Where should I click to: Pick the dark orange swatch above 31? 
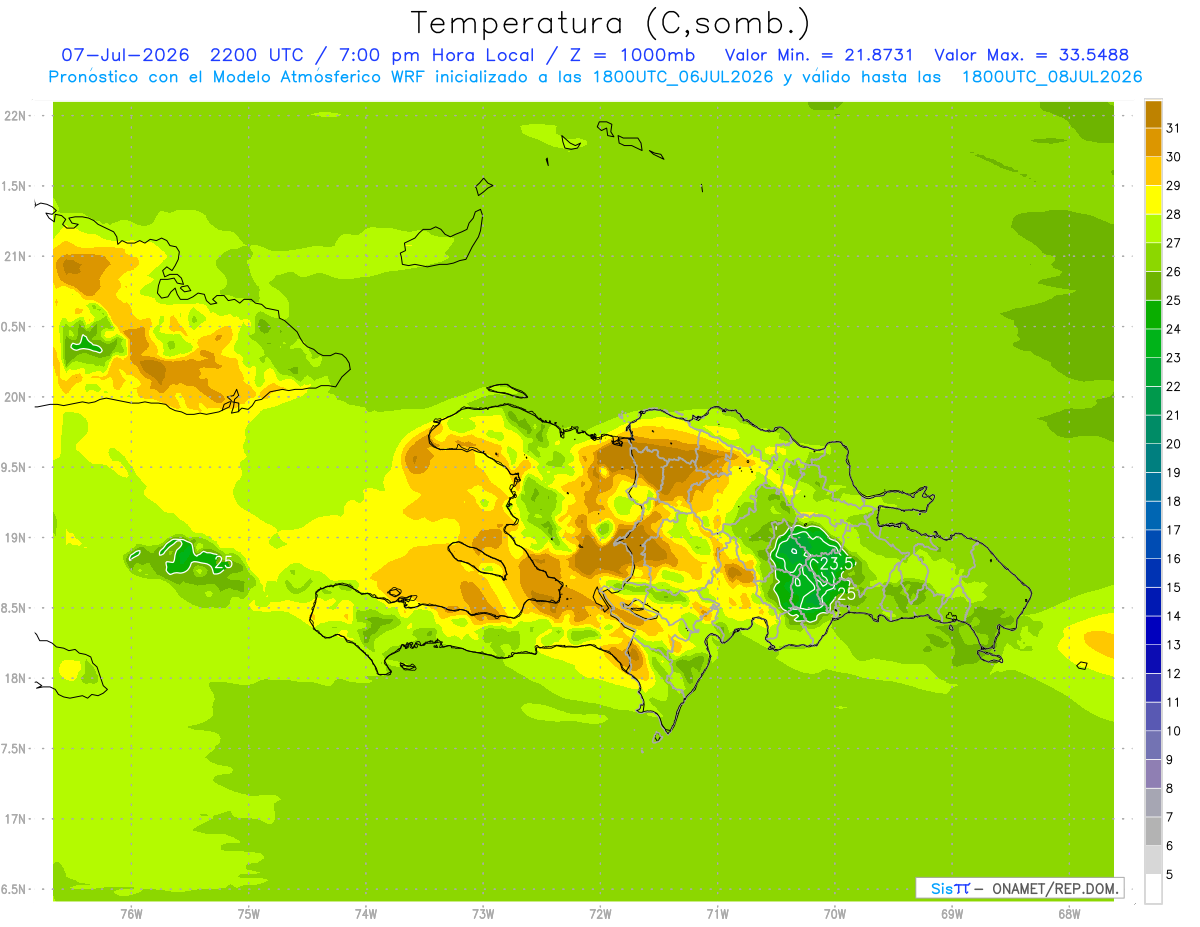1153,114
